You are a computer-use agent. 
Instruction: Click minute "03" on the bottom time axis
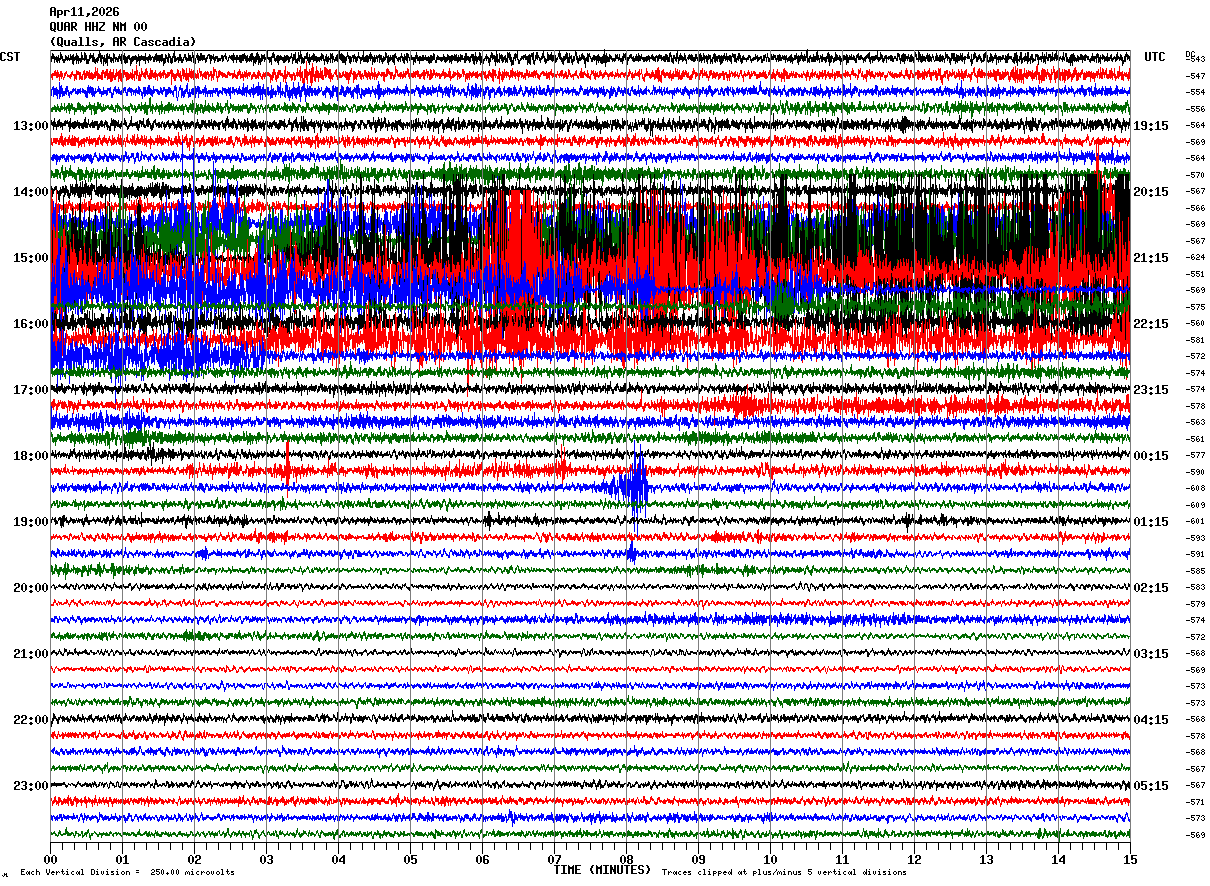tap(266, 859)
